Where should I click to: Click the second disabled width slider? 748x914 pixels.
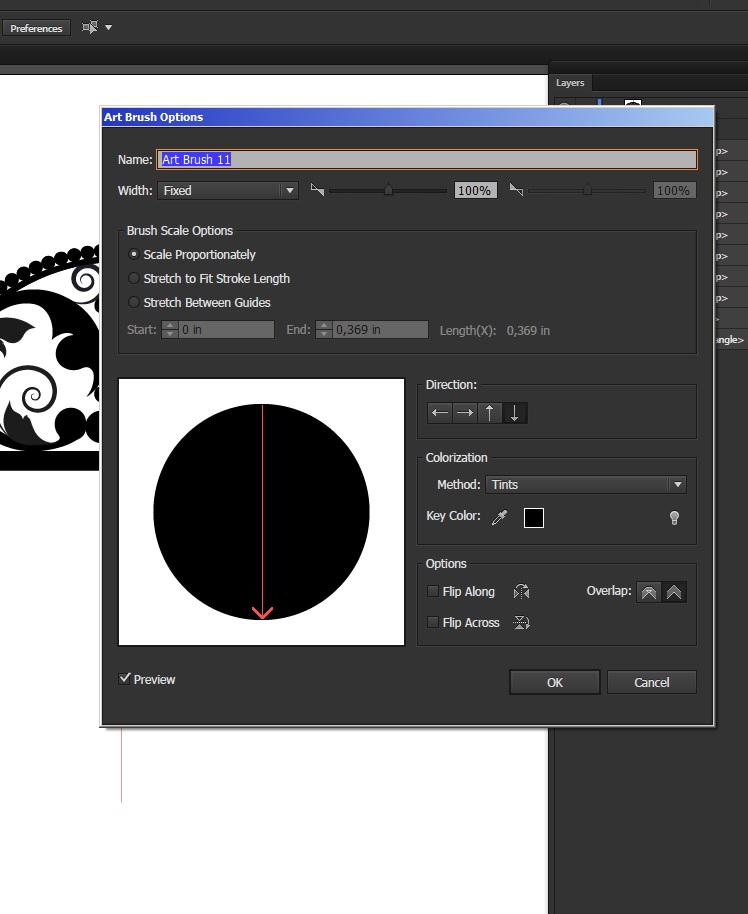coord(587,190)
